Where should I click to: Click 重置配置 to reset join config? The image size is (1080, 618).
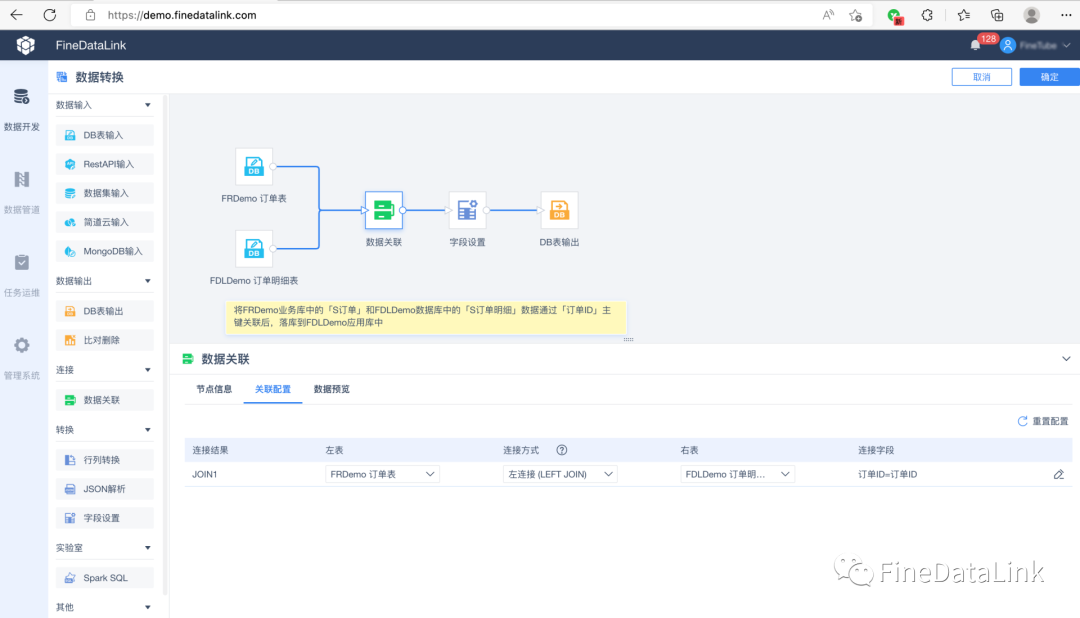tap(1043, 421)
